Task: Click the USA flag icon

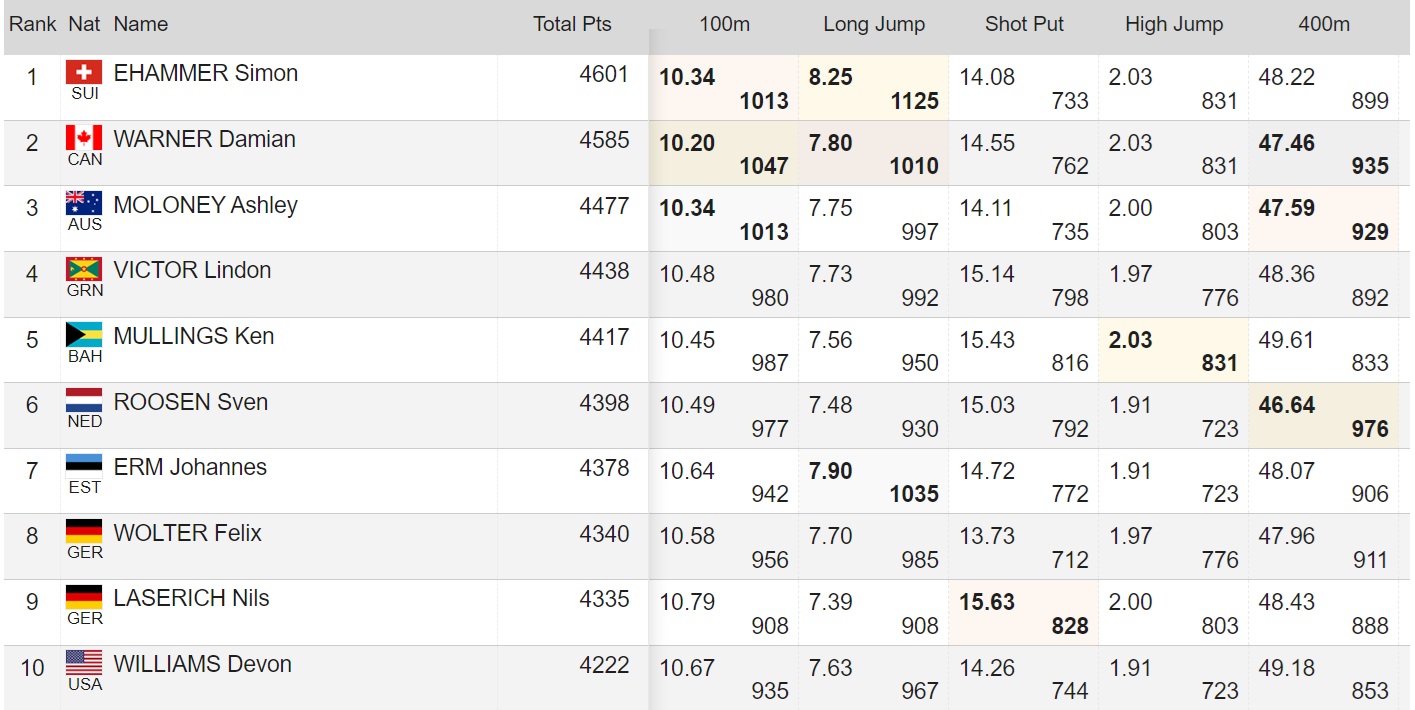Action: pyautogui.click(x=84, y=663)
